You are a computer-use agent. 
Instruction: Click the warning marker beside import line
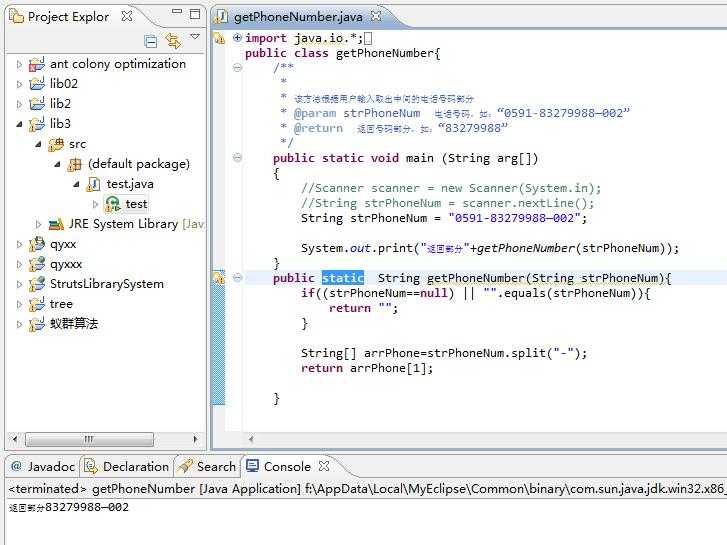click(x=219, y=38)
